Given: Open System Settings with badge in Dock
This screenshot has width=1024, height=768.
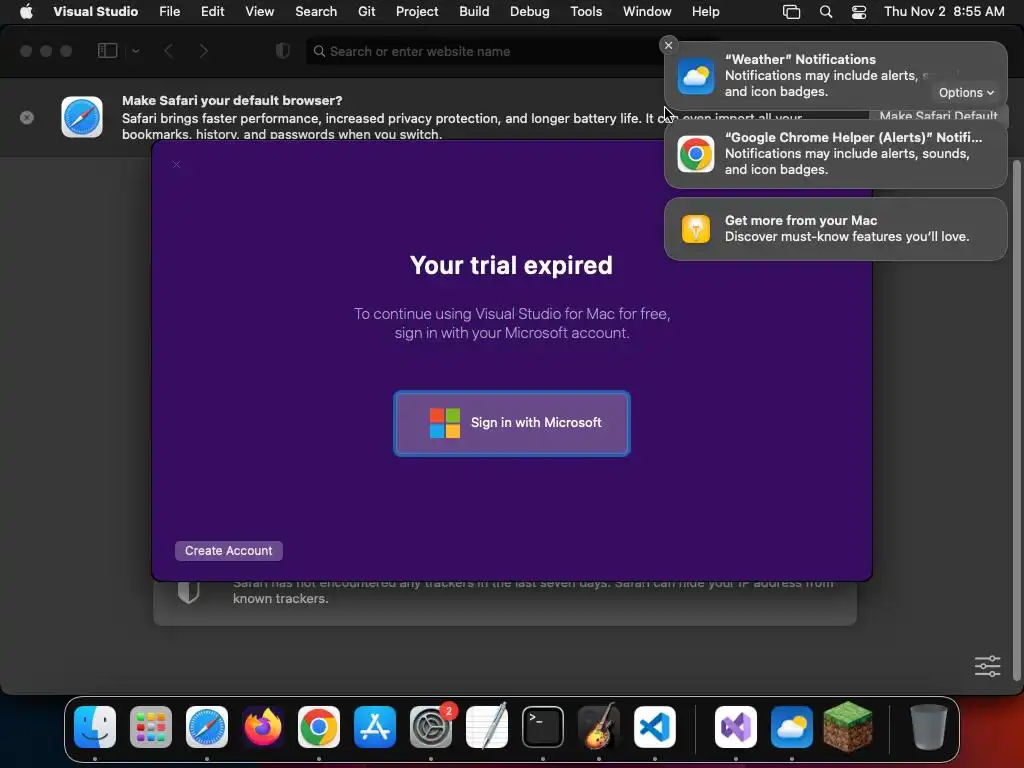Looking at the screenshot, I should click(431, 726).
